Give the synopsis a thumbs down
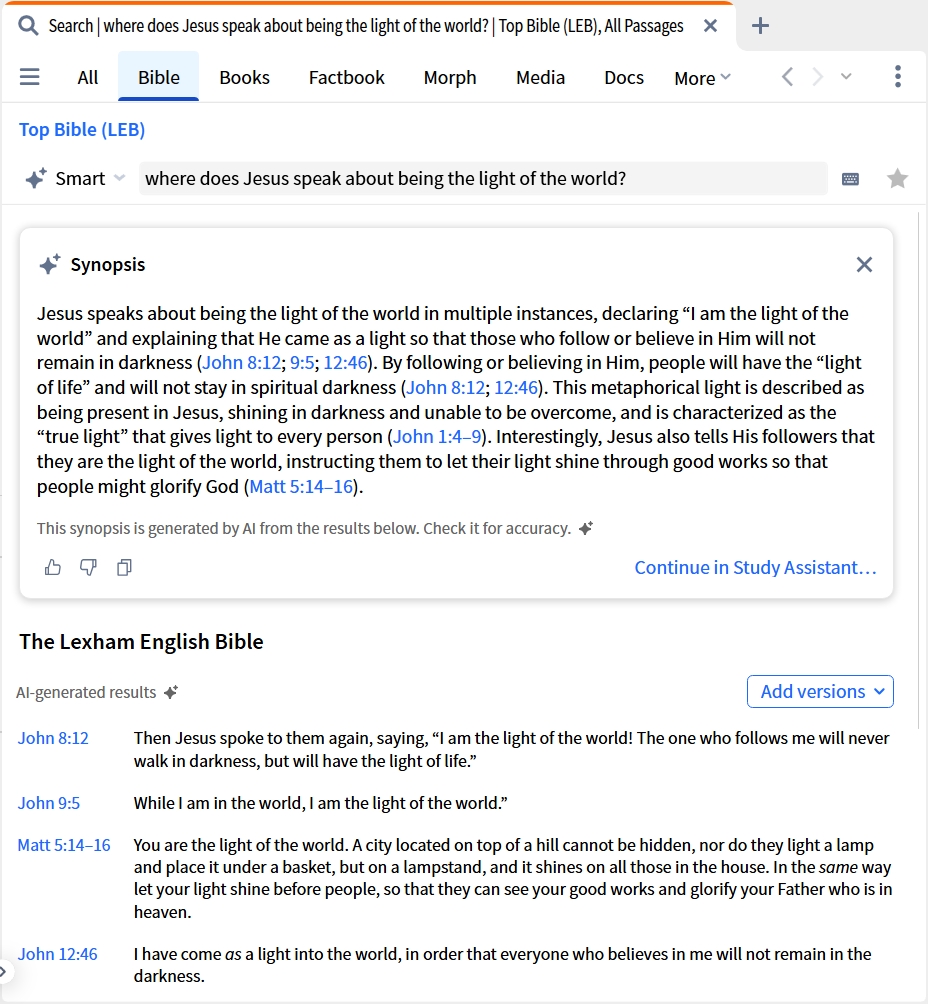The height and width of the screenshot is (1004, 928). [88, 567]
